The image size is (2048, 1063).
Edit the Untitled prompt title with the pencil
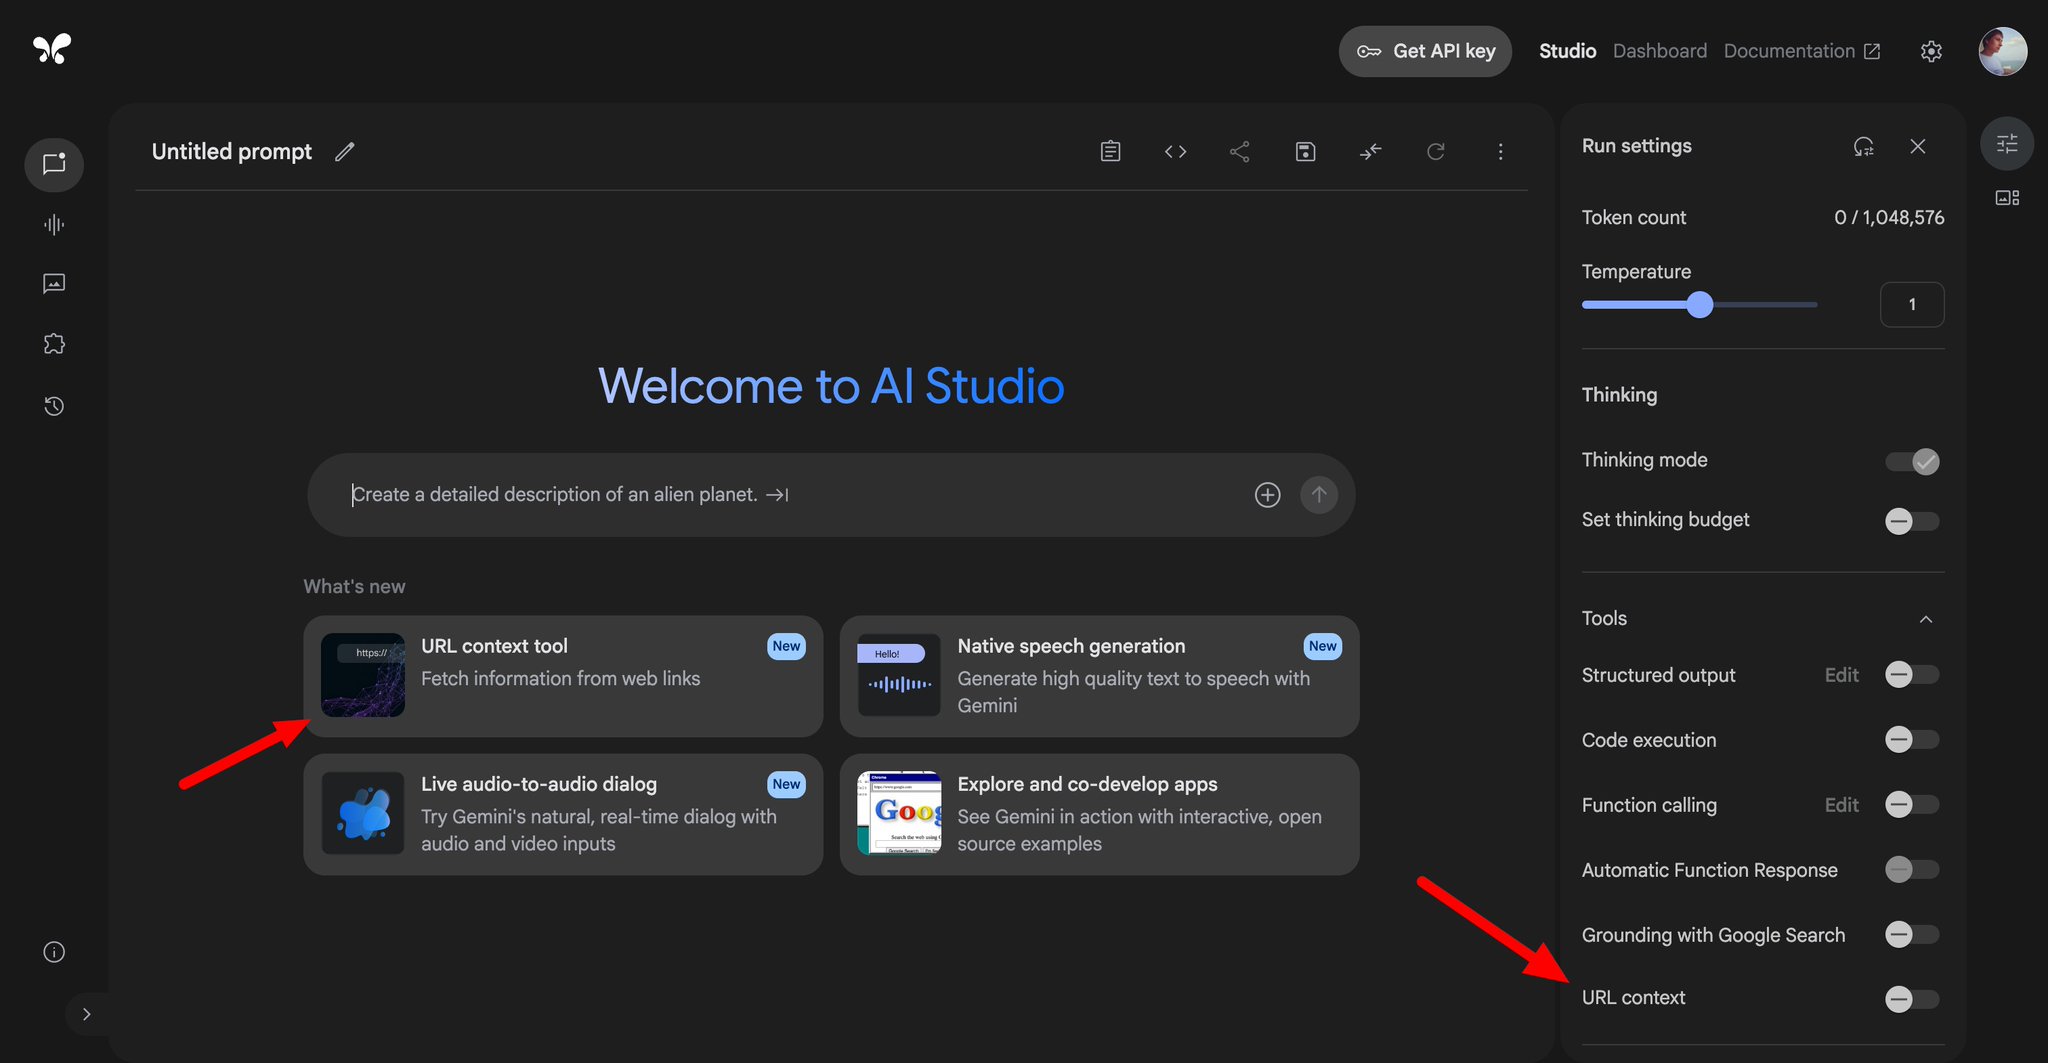tap(345, 152)
